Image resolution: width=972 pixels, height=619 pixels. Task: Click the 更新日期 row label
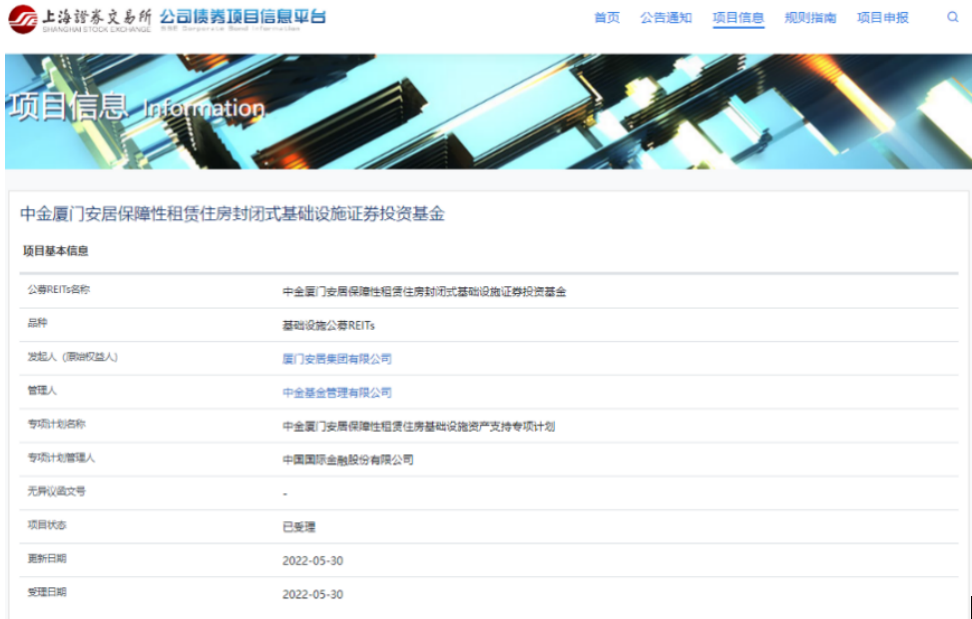47,558
